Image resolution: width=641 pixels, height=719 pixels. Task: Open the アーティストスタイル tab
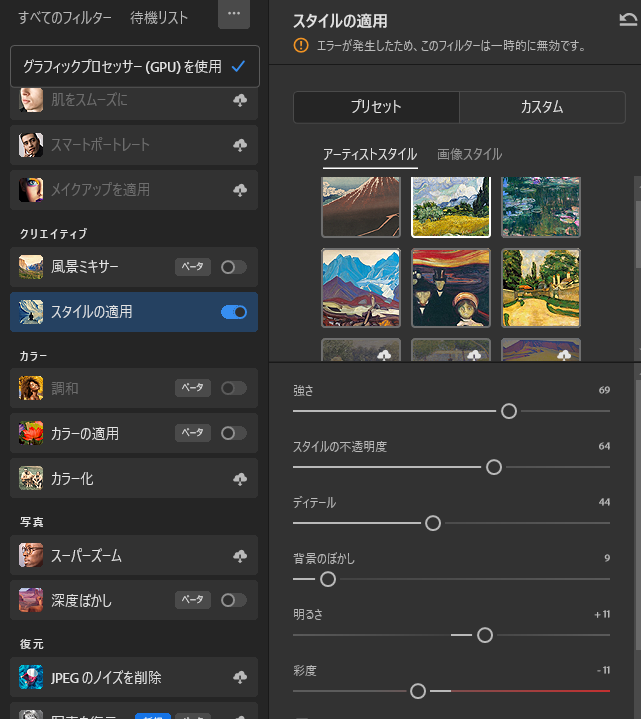point(370,155)
